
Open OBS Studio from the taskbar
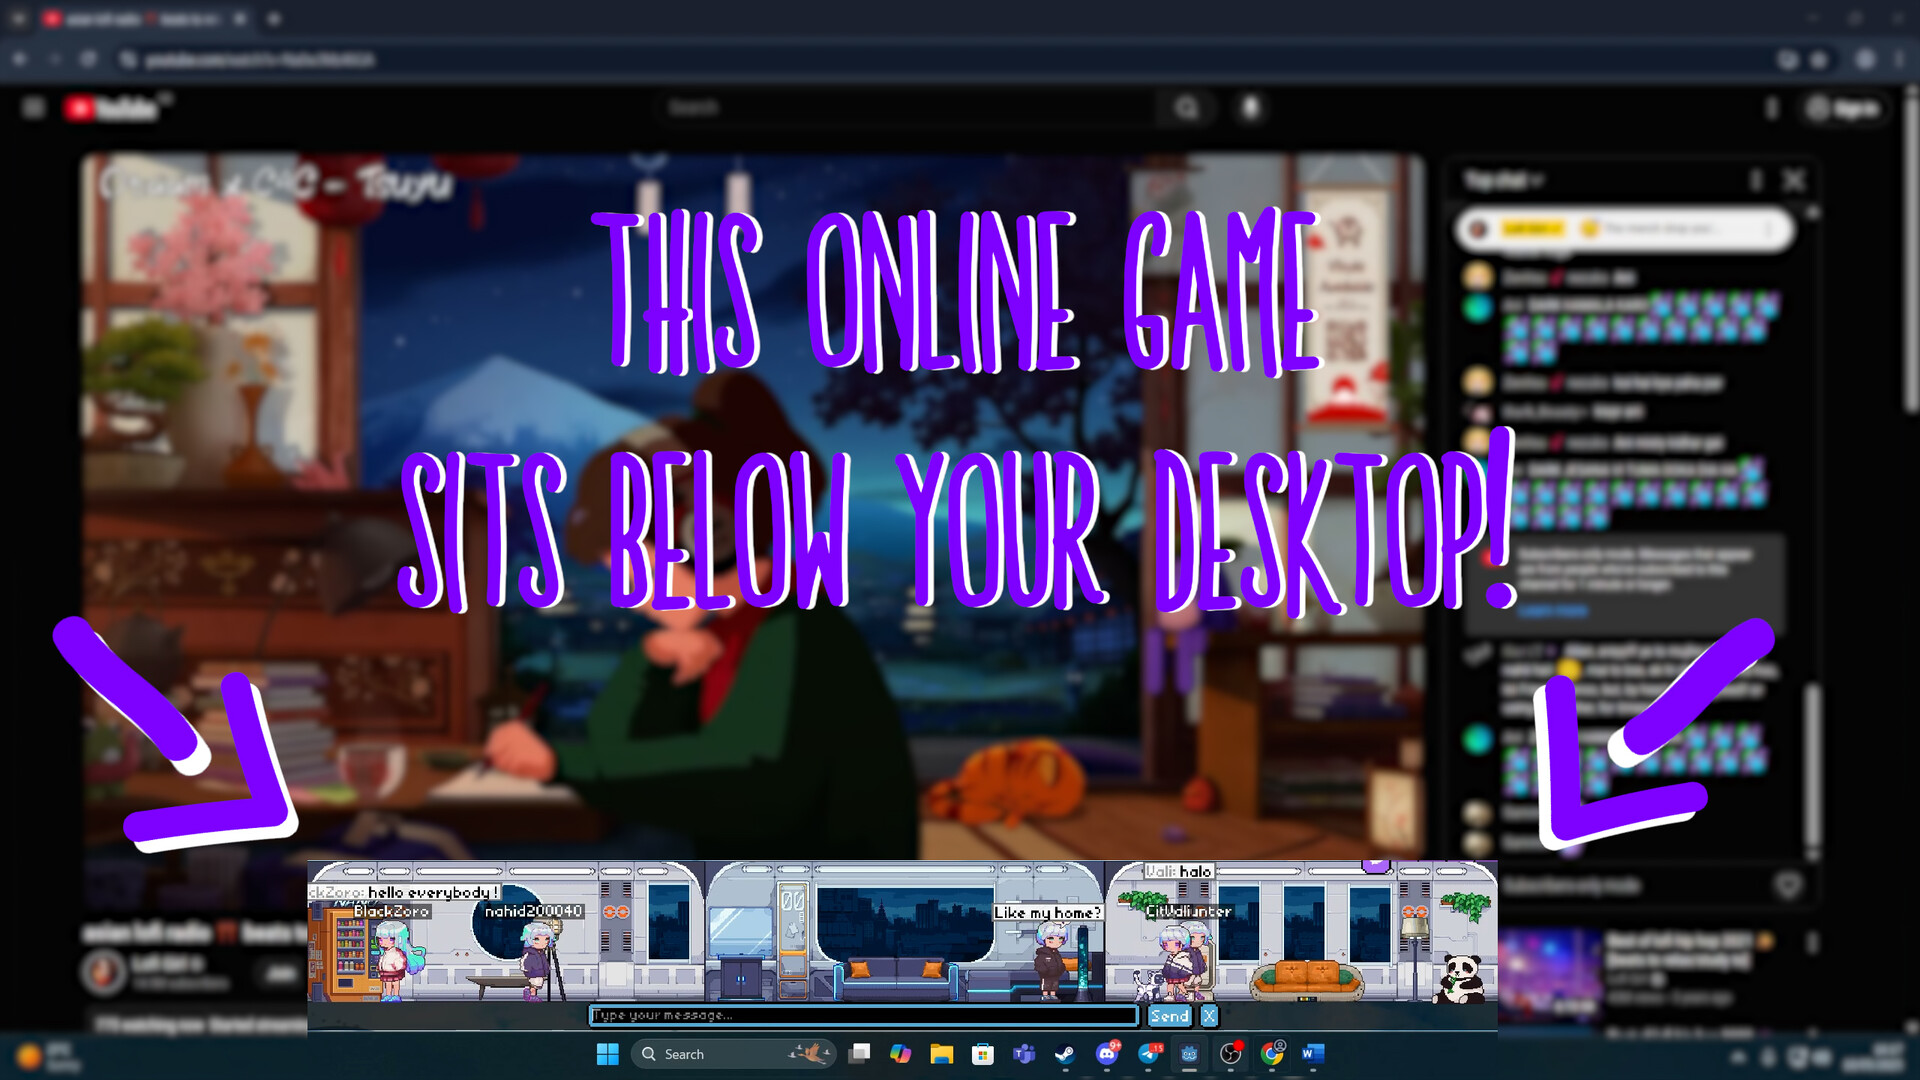(1230, 1054)
